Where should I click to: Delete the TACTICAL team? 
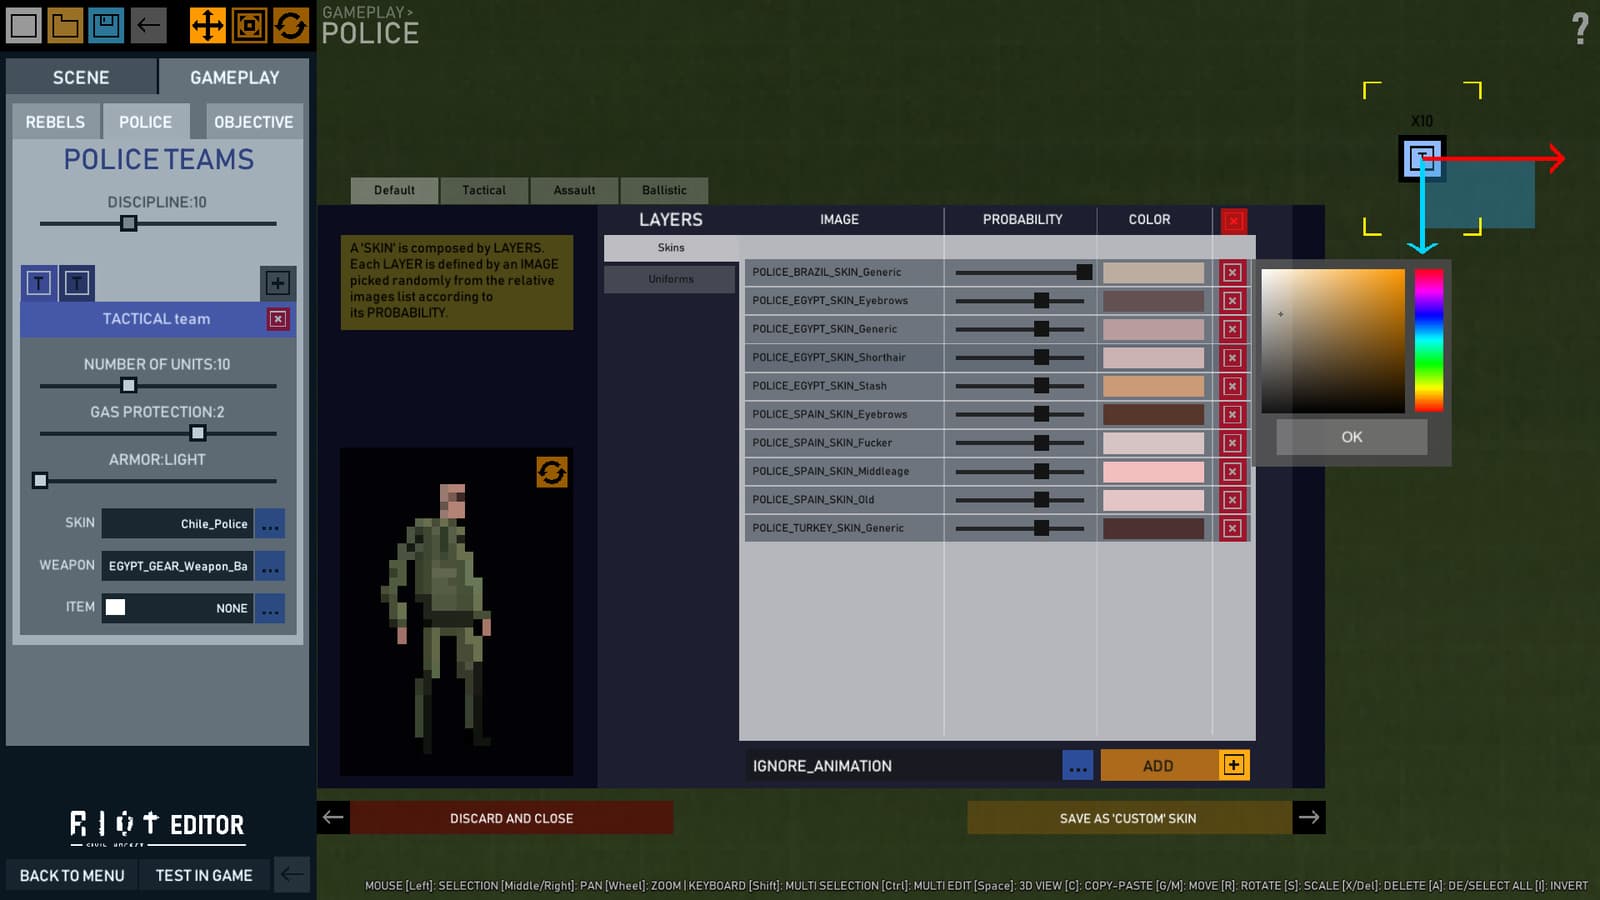pyautogui.click(x=278, y=319)
